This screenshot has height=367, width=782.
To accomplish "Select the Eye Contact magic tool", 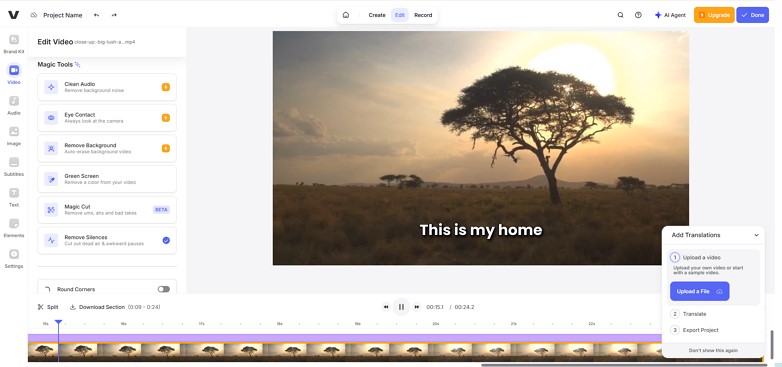I will (107, 118).
